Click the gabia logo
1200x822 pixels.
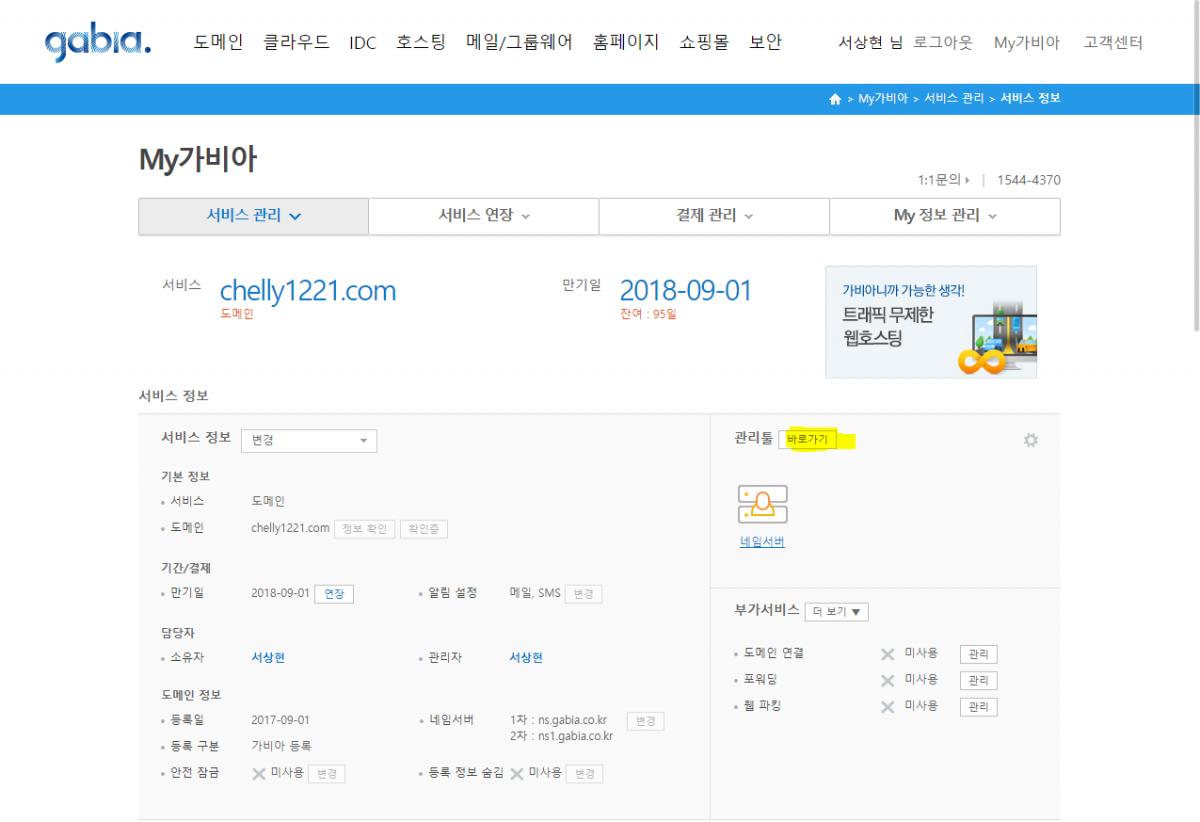tap(98, 43)
